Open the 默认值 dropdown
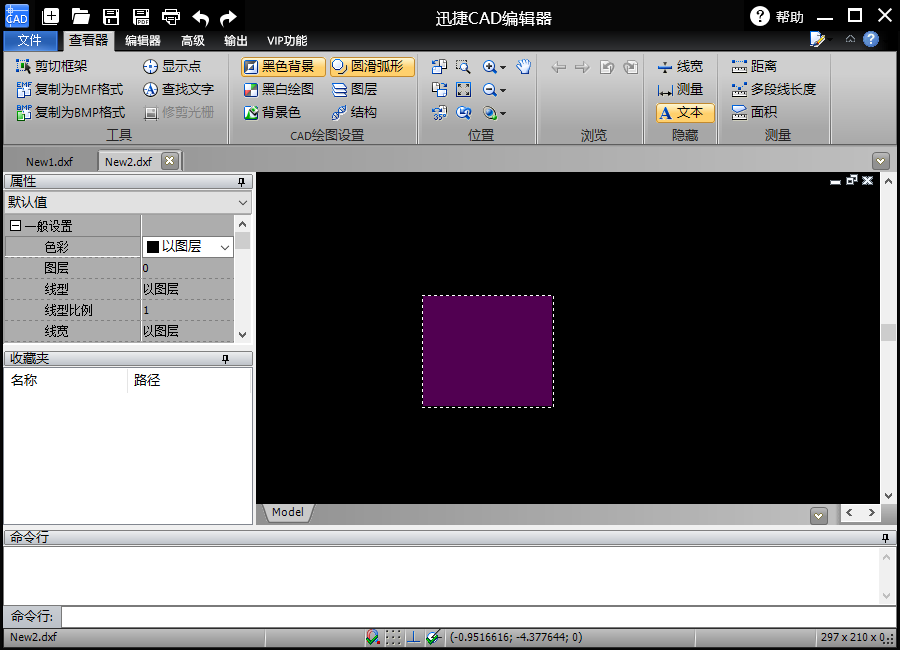 243,202
